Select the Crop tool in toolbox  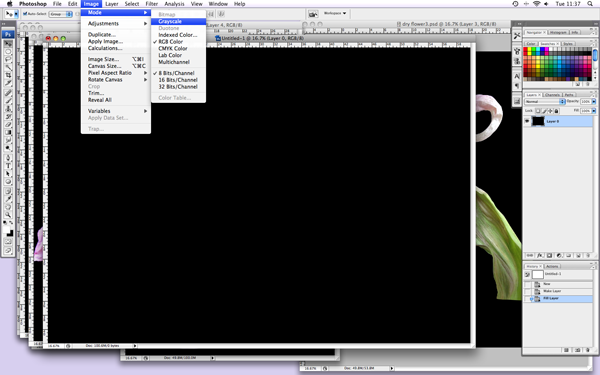click(x=8, y=75)
